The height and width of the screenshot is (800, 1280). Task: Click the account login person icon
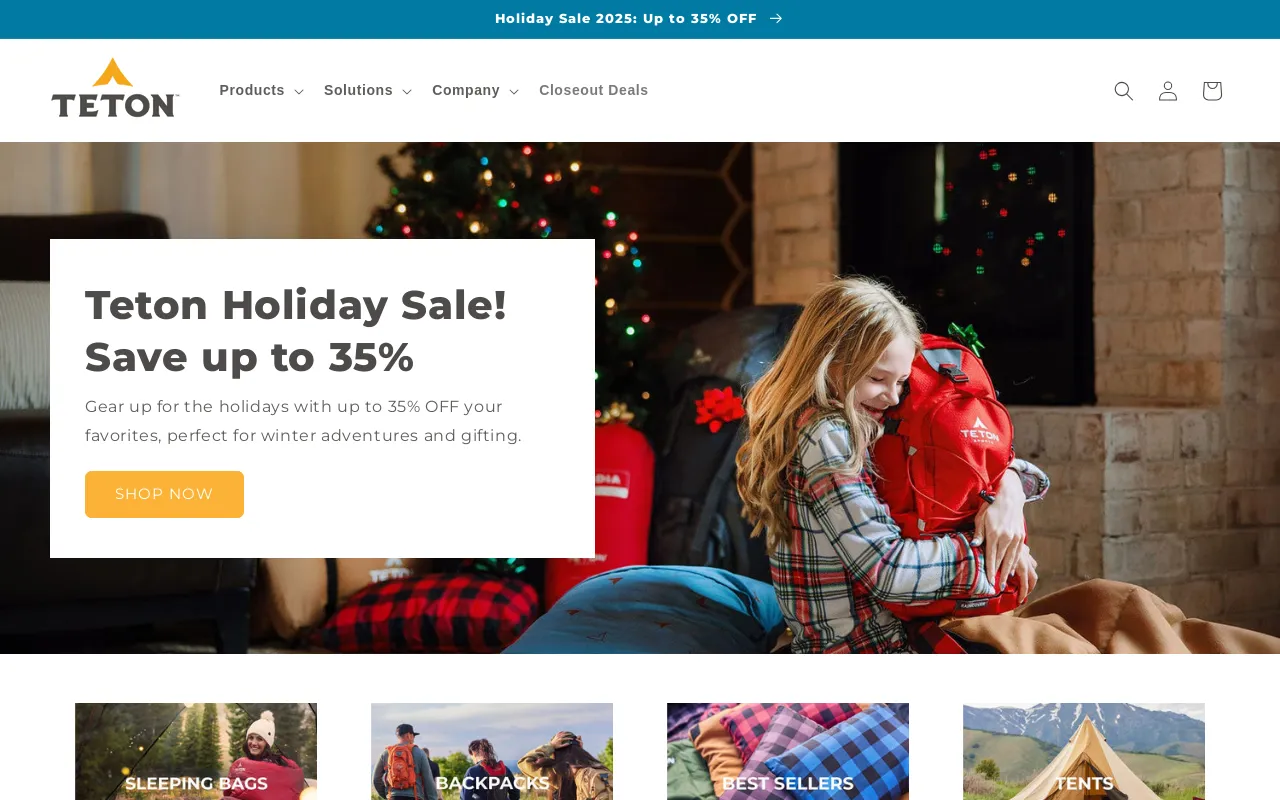click(1168, 91)
